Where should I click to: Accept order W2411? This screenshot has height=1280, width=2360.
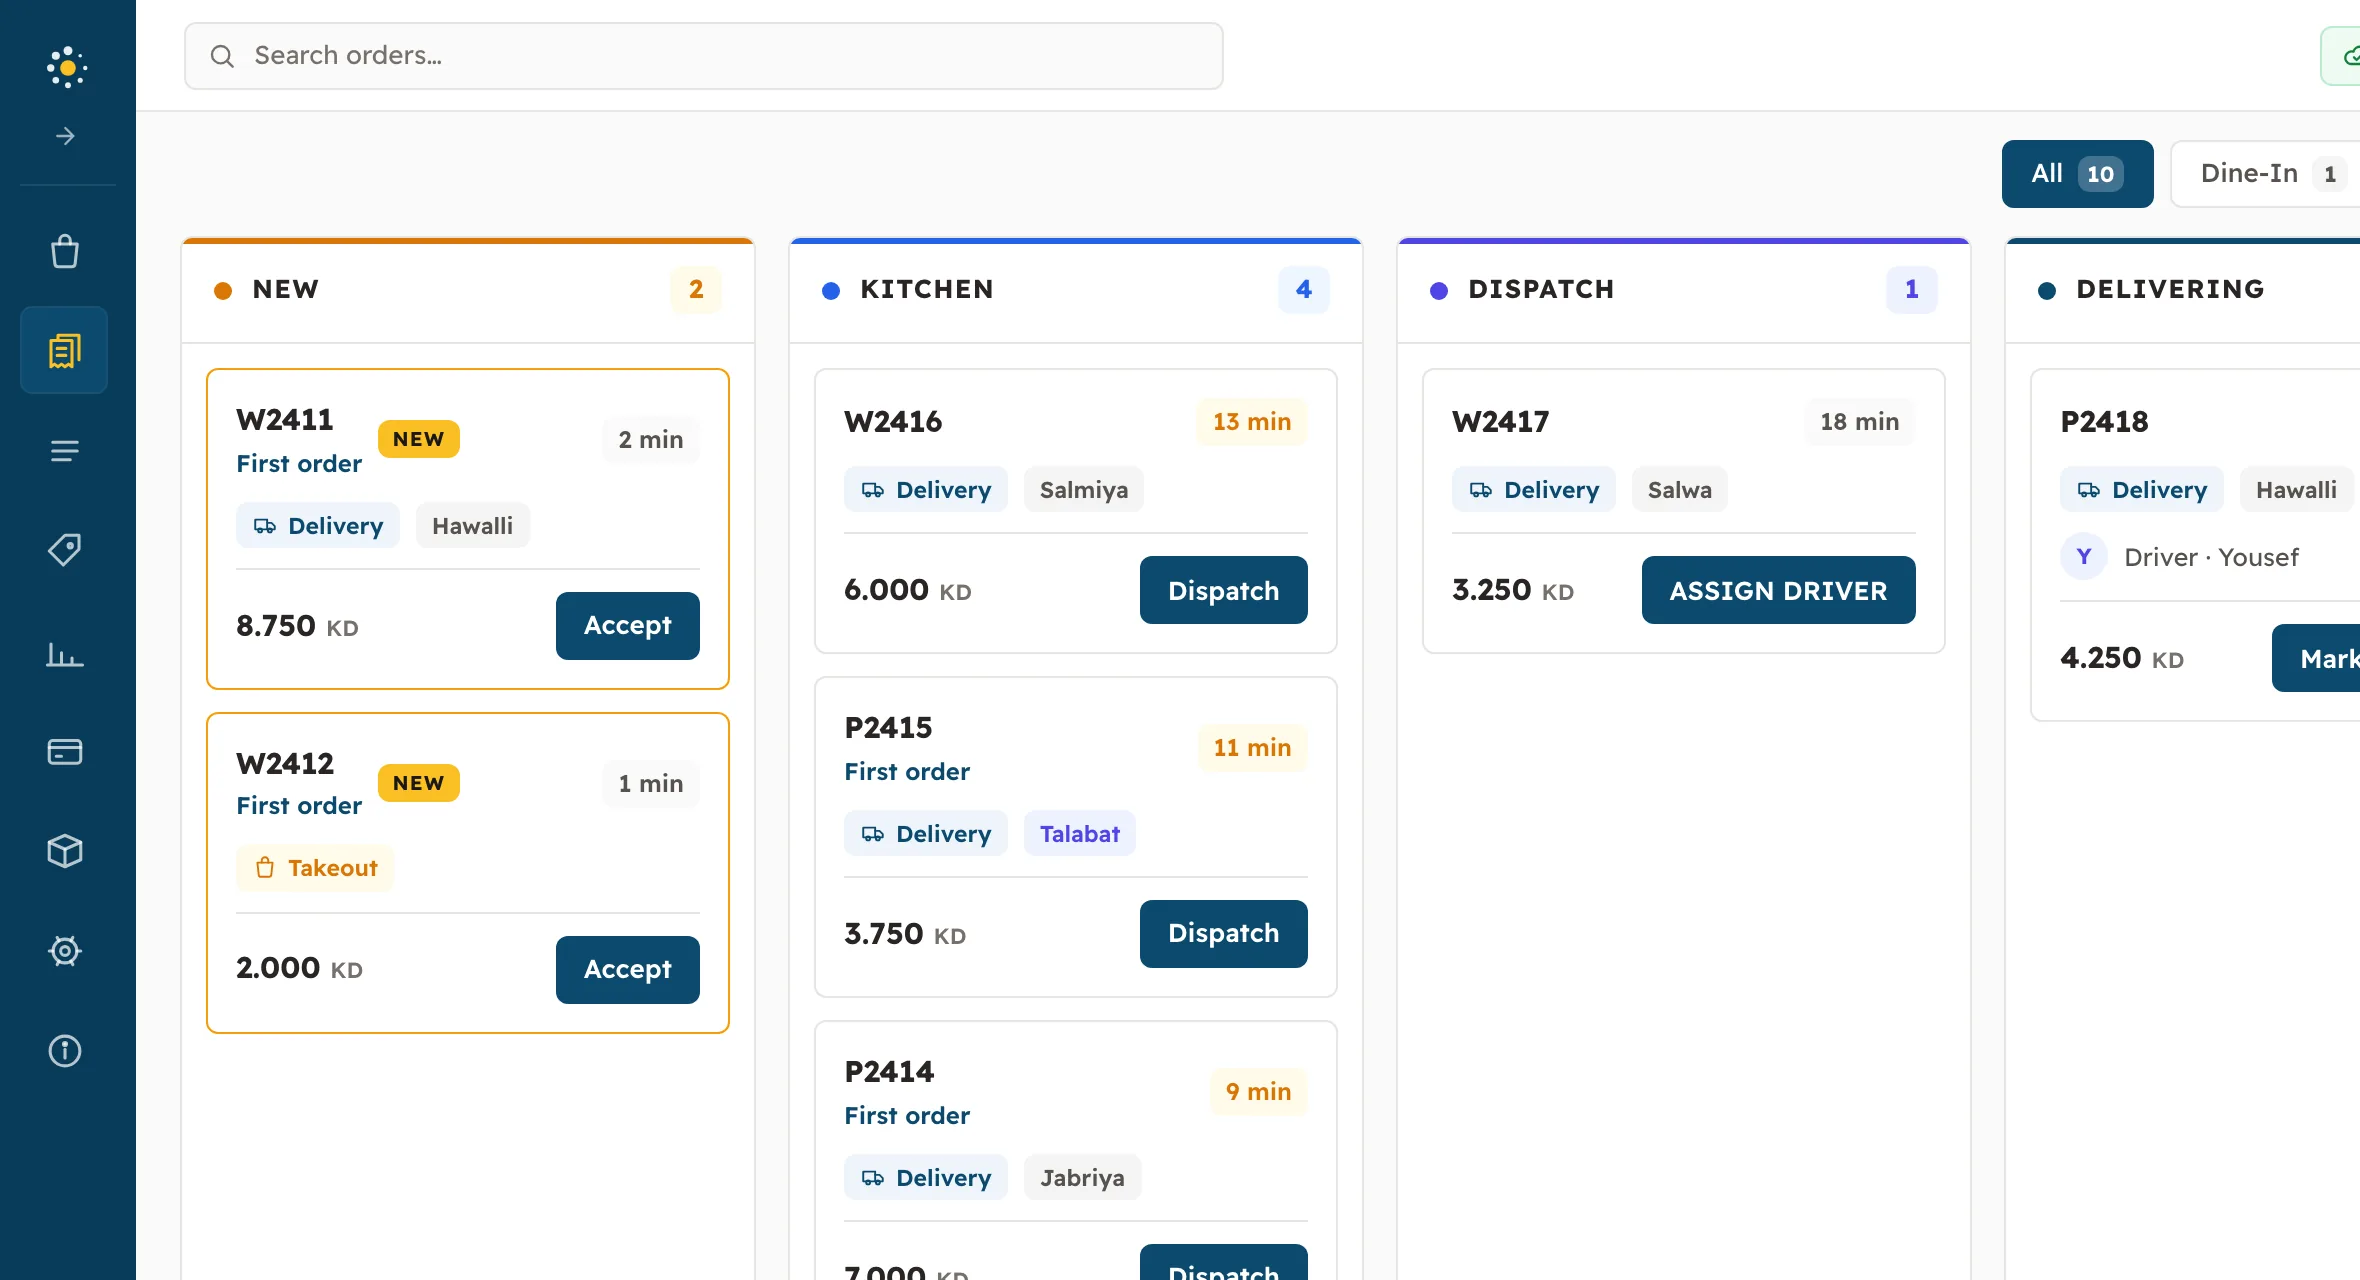coord(627,626)
